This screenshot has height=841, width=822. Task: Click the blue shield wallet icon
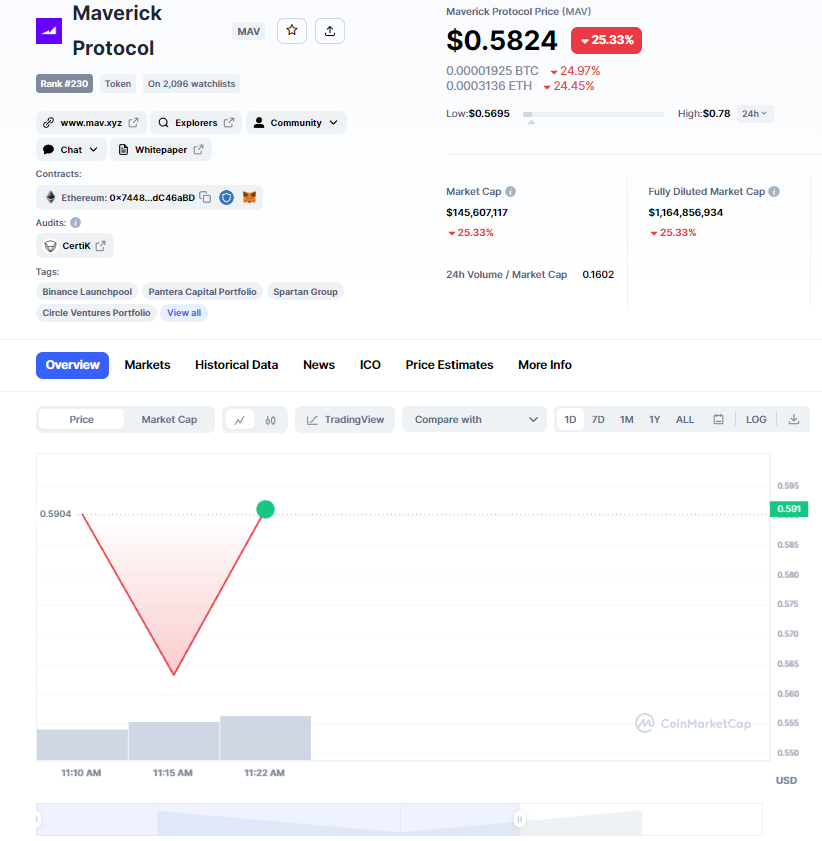[x=227, y=197]
